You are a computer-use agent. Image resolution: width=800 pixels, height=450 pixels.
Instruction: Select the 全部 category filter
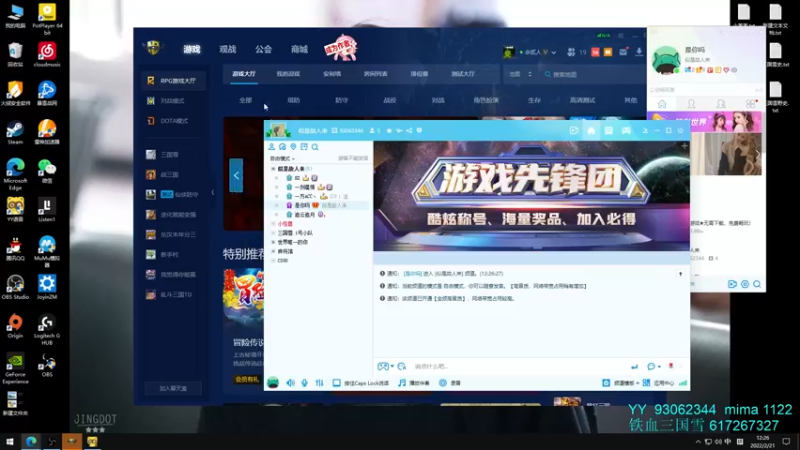click(x=245, y=101)
